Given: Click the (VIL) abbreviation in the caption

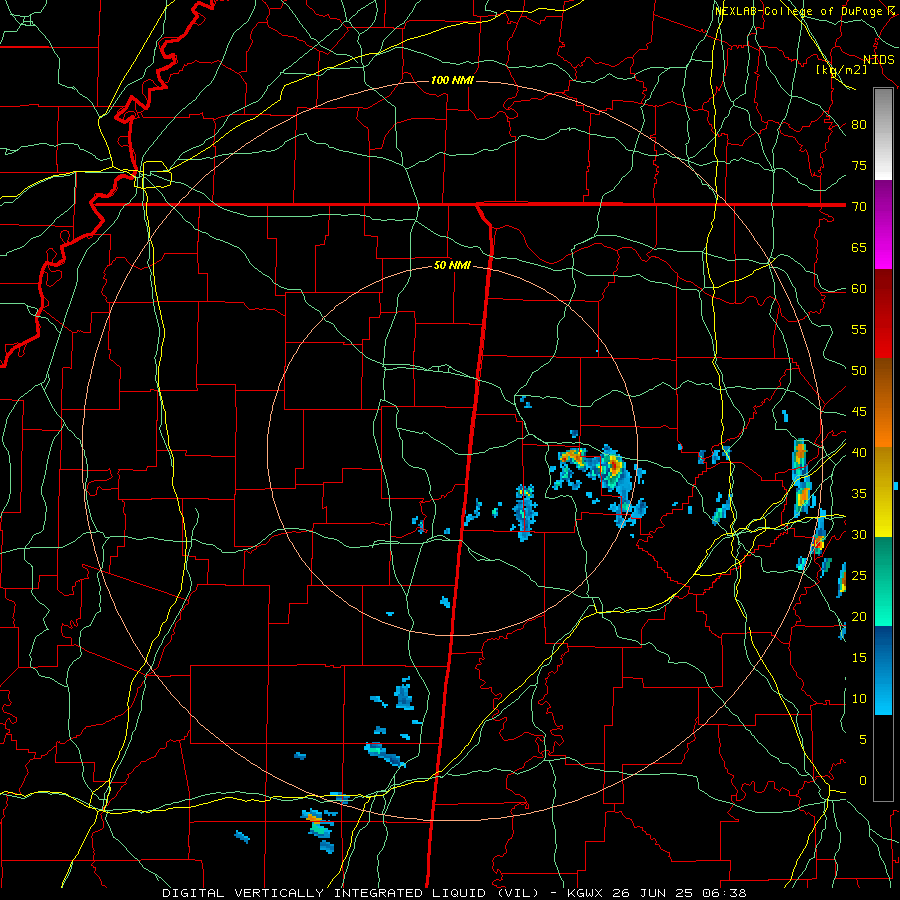Looking at the screenshot, I should pos(518,893).
